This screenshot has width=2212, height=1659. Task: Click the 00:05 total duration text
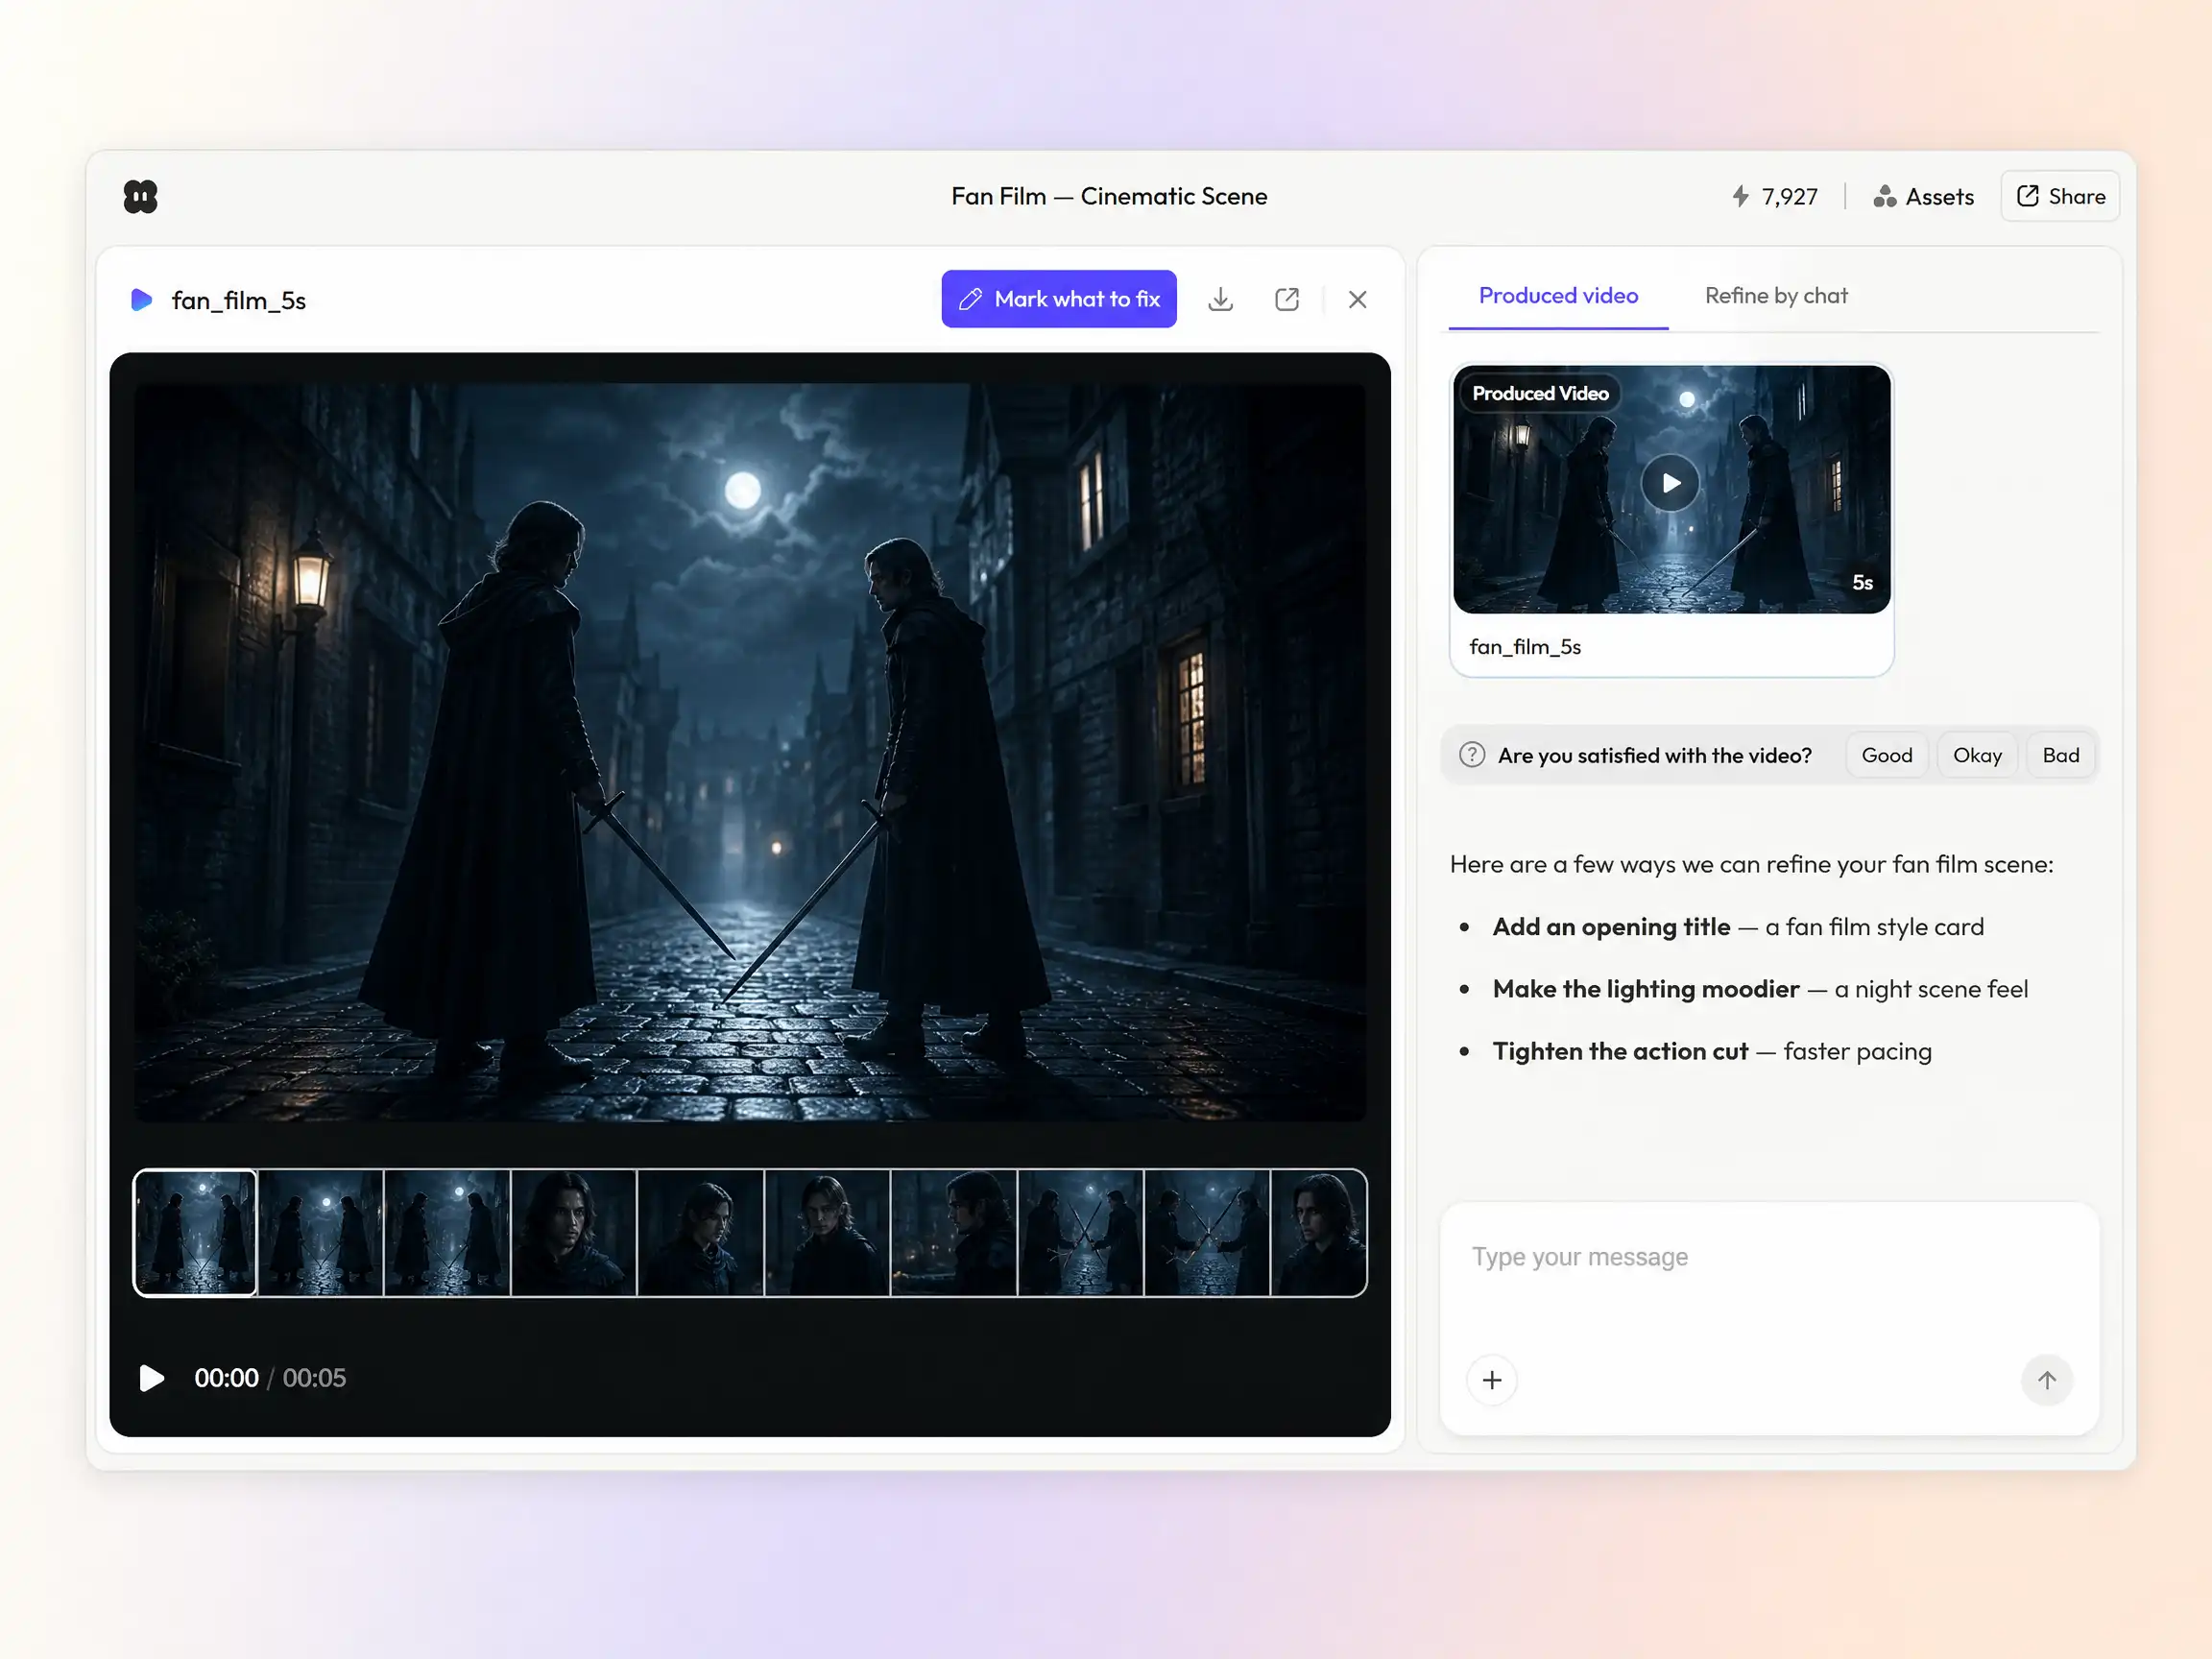pyautogui.click(x=314, y=1378)
